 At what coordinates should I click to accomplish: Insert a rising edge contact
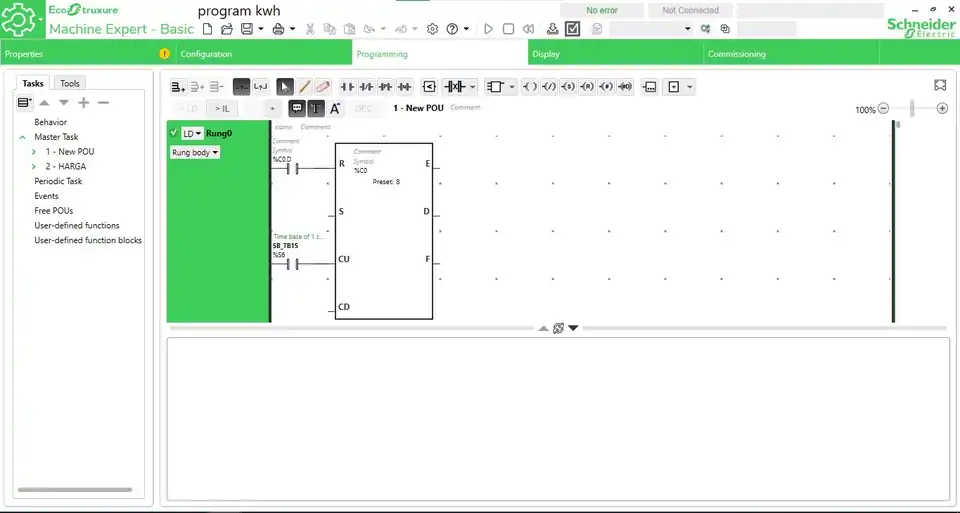coord(385,87)
